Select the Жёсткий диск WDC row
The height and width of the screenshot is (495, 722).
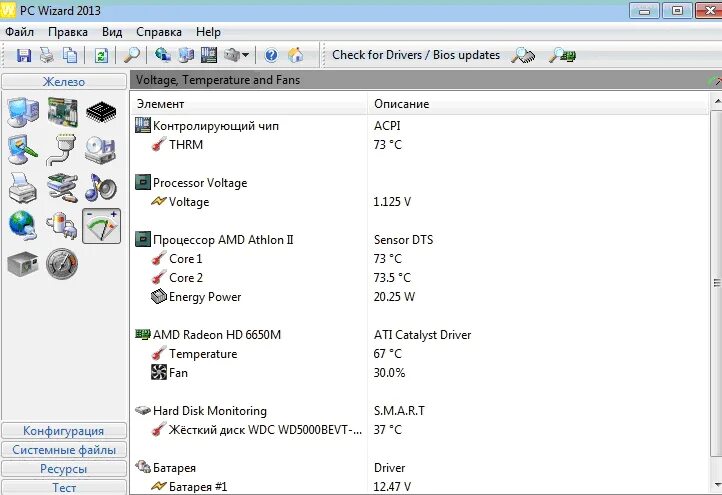pos(420,430)
